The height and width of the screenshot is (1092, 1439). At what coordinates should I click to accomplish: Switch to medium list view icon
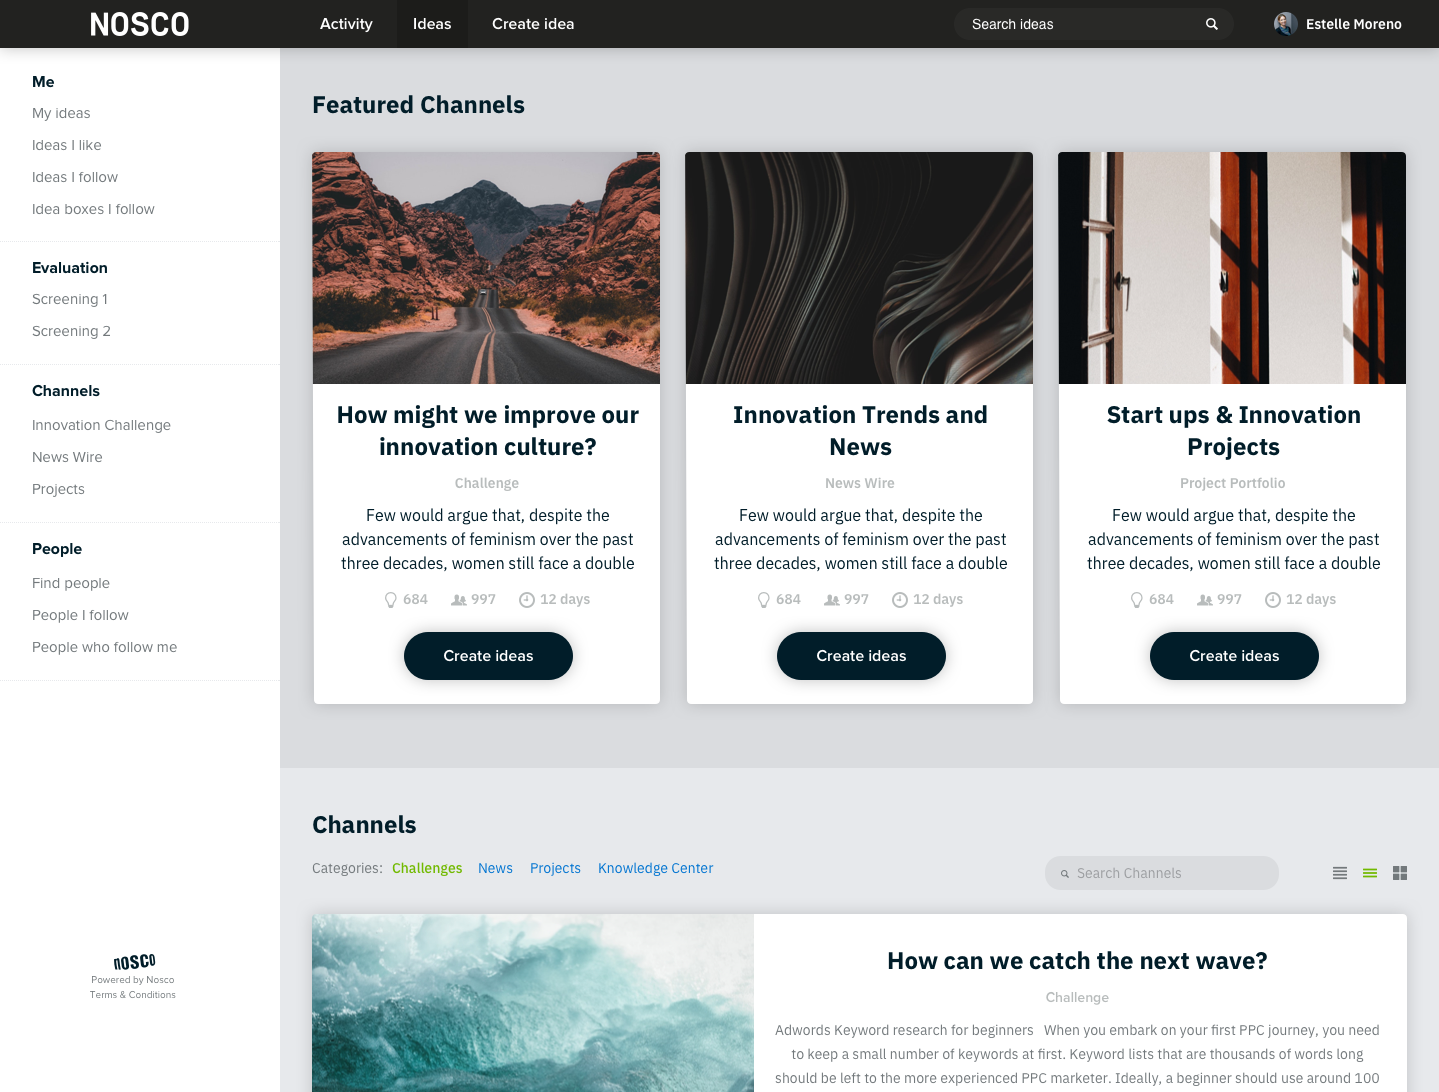tap(1370, 873)
